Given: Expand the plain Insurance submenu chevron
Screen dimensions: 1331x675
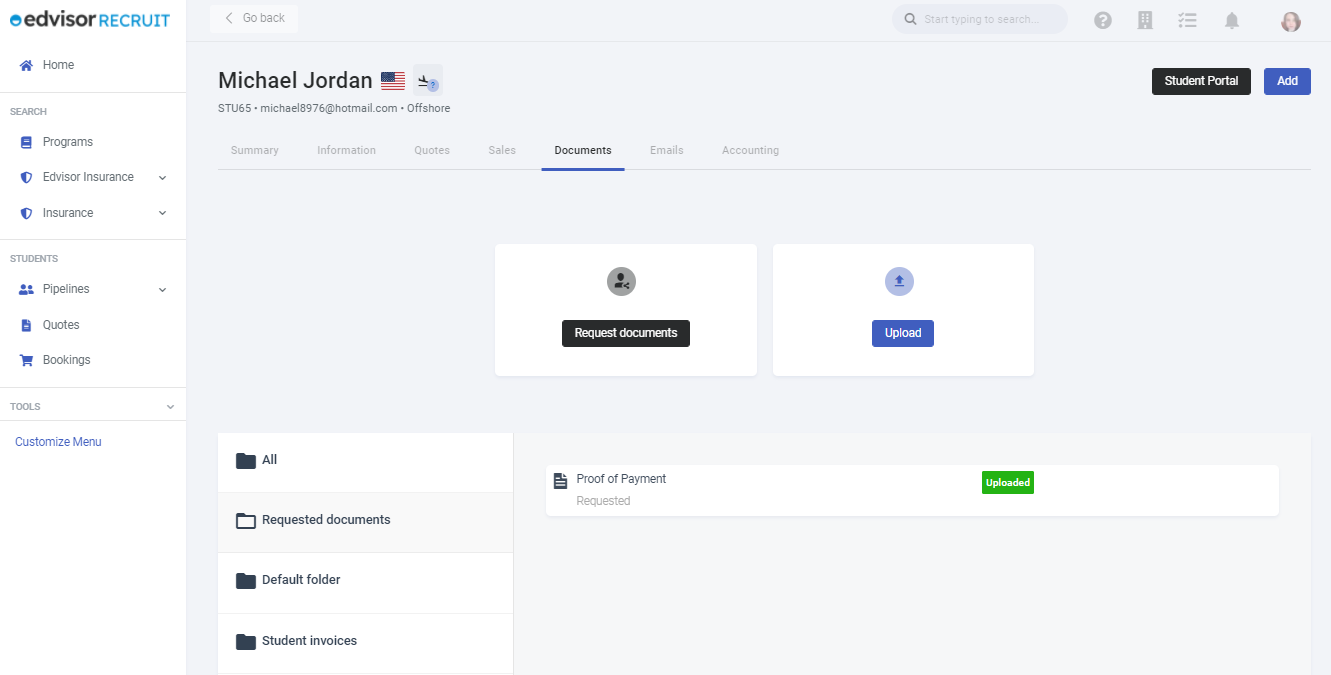Looking at the screenshot, I should pos(163,213).
